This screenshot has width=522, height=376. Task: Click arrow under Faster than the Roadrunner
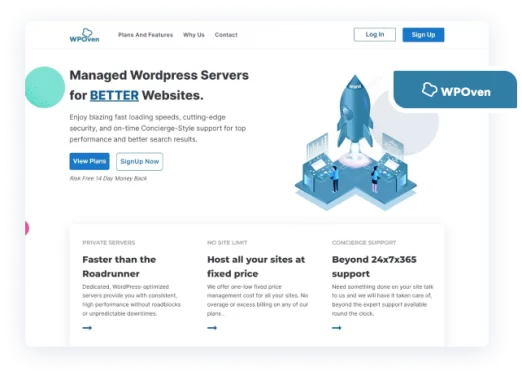point(87,328)
